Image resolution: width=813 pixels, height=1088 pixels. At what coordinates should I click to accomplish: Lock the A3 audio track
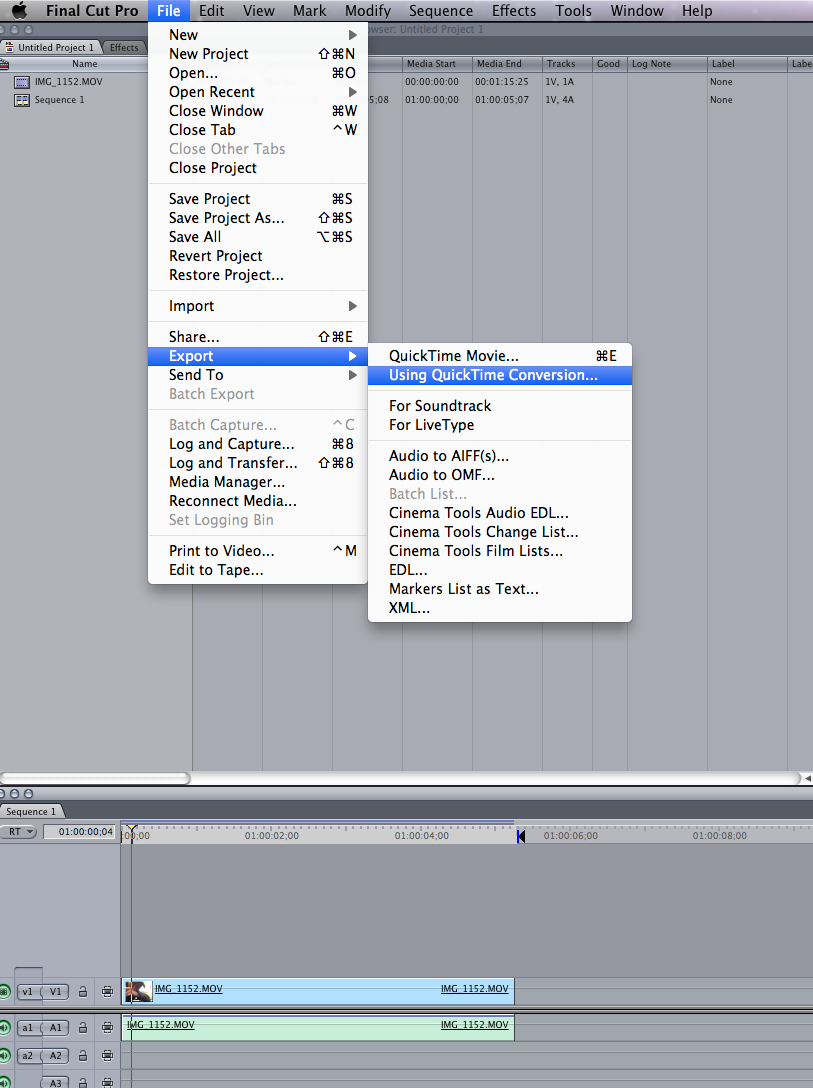(83, 1082)
